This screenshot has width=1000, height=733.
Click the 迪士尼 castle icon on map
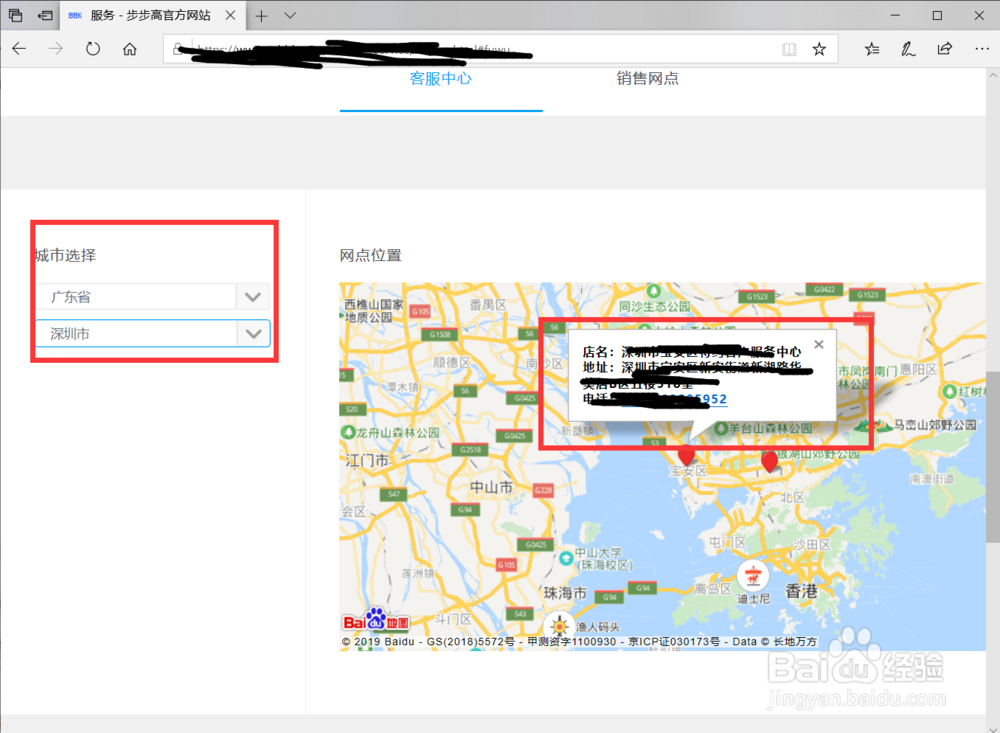753,575
